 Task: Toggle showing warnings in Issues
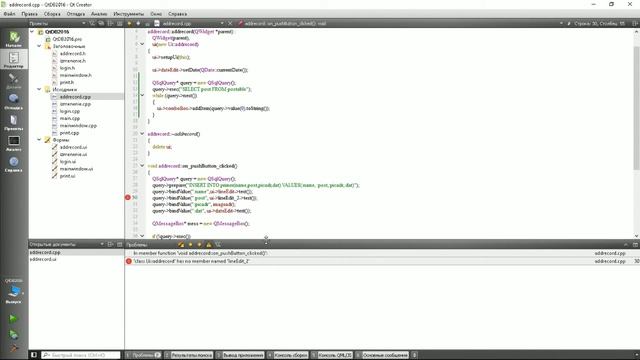pyautogui.click(x=209, y=244)
